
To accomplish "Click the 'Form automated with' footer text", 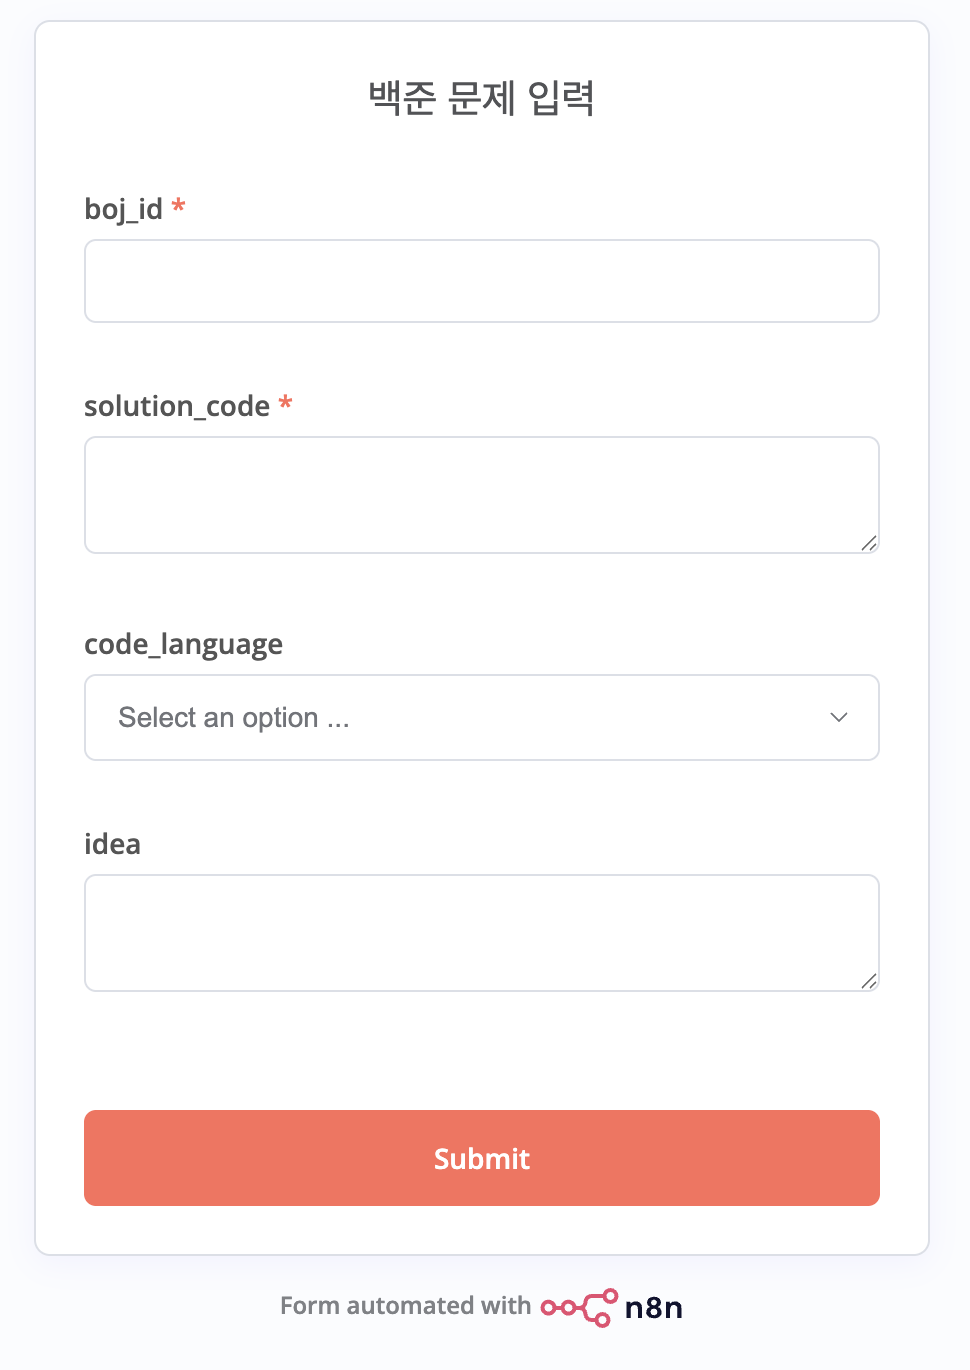I will coord(405,1306).
